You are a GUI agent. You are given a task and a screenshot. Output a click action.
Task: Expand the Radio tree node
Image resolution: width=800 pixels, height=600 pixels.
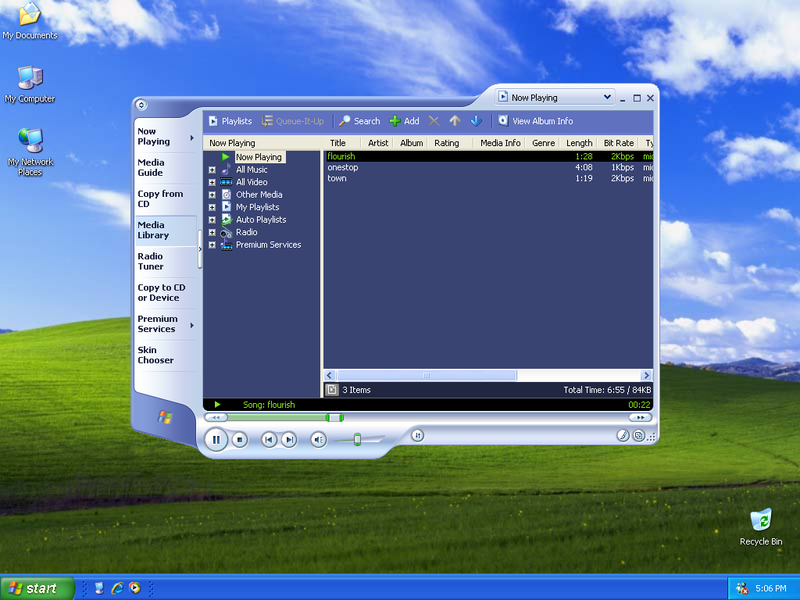tap(212, 232)
